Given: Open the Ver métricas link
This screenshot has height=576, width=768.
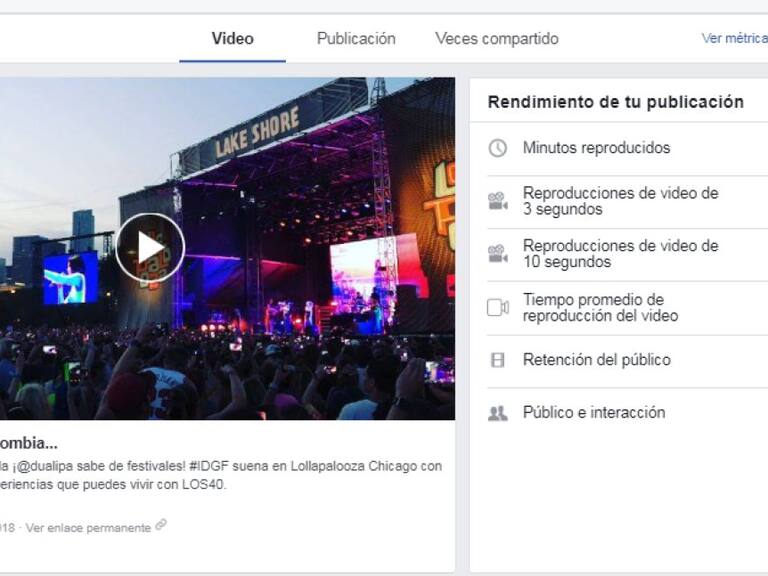Looking at the screenshot, I should point(733,39).
